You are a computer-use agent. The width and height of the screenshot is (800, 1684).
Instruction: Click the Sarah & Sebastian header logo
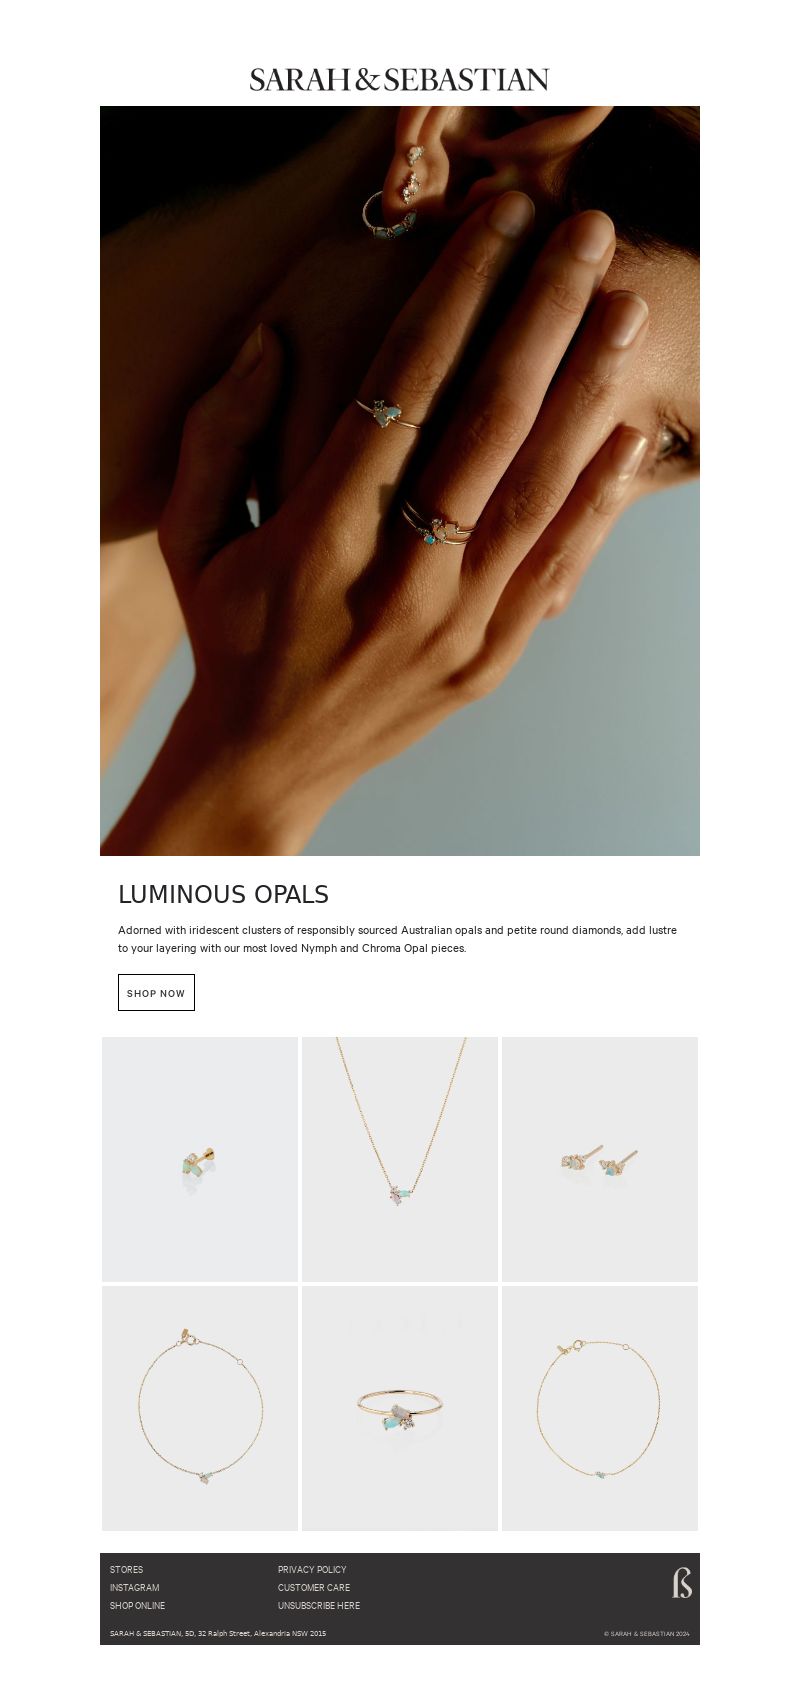click(x=399, y=80)
